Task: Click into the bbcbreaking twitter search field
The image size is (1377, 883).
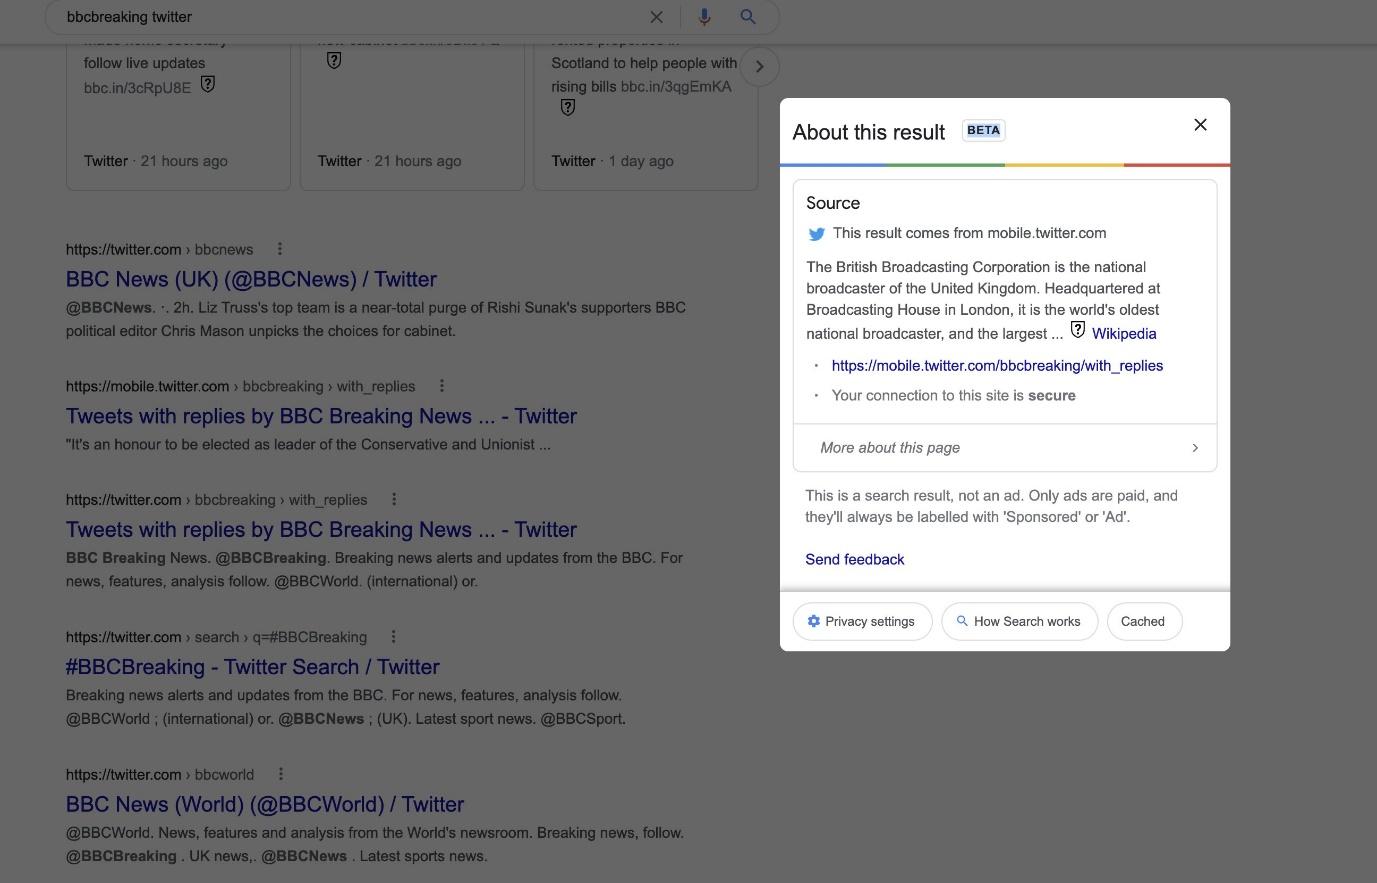Action: click(x=350, y=17)
